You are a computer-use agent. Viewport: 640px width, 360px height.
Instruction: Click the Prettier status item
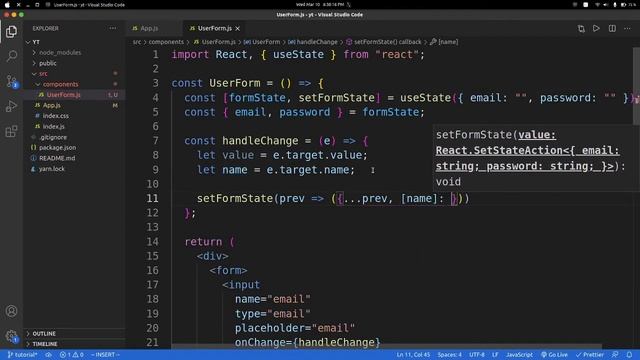[x=589, y=355]
